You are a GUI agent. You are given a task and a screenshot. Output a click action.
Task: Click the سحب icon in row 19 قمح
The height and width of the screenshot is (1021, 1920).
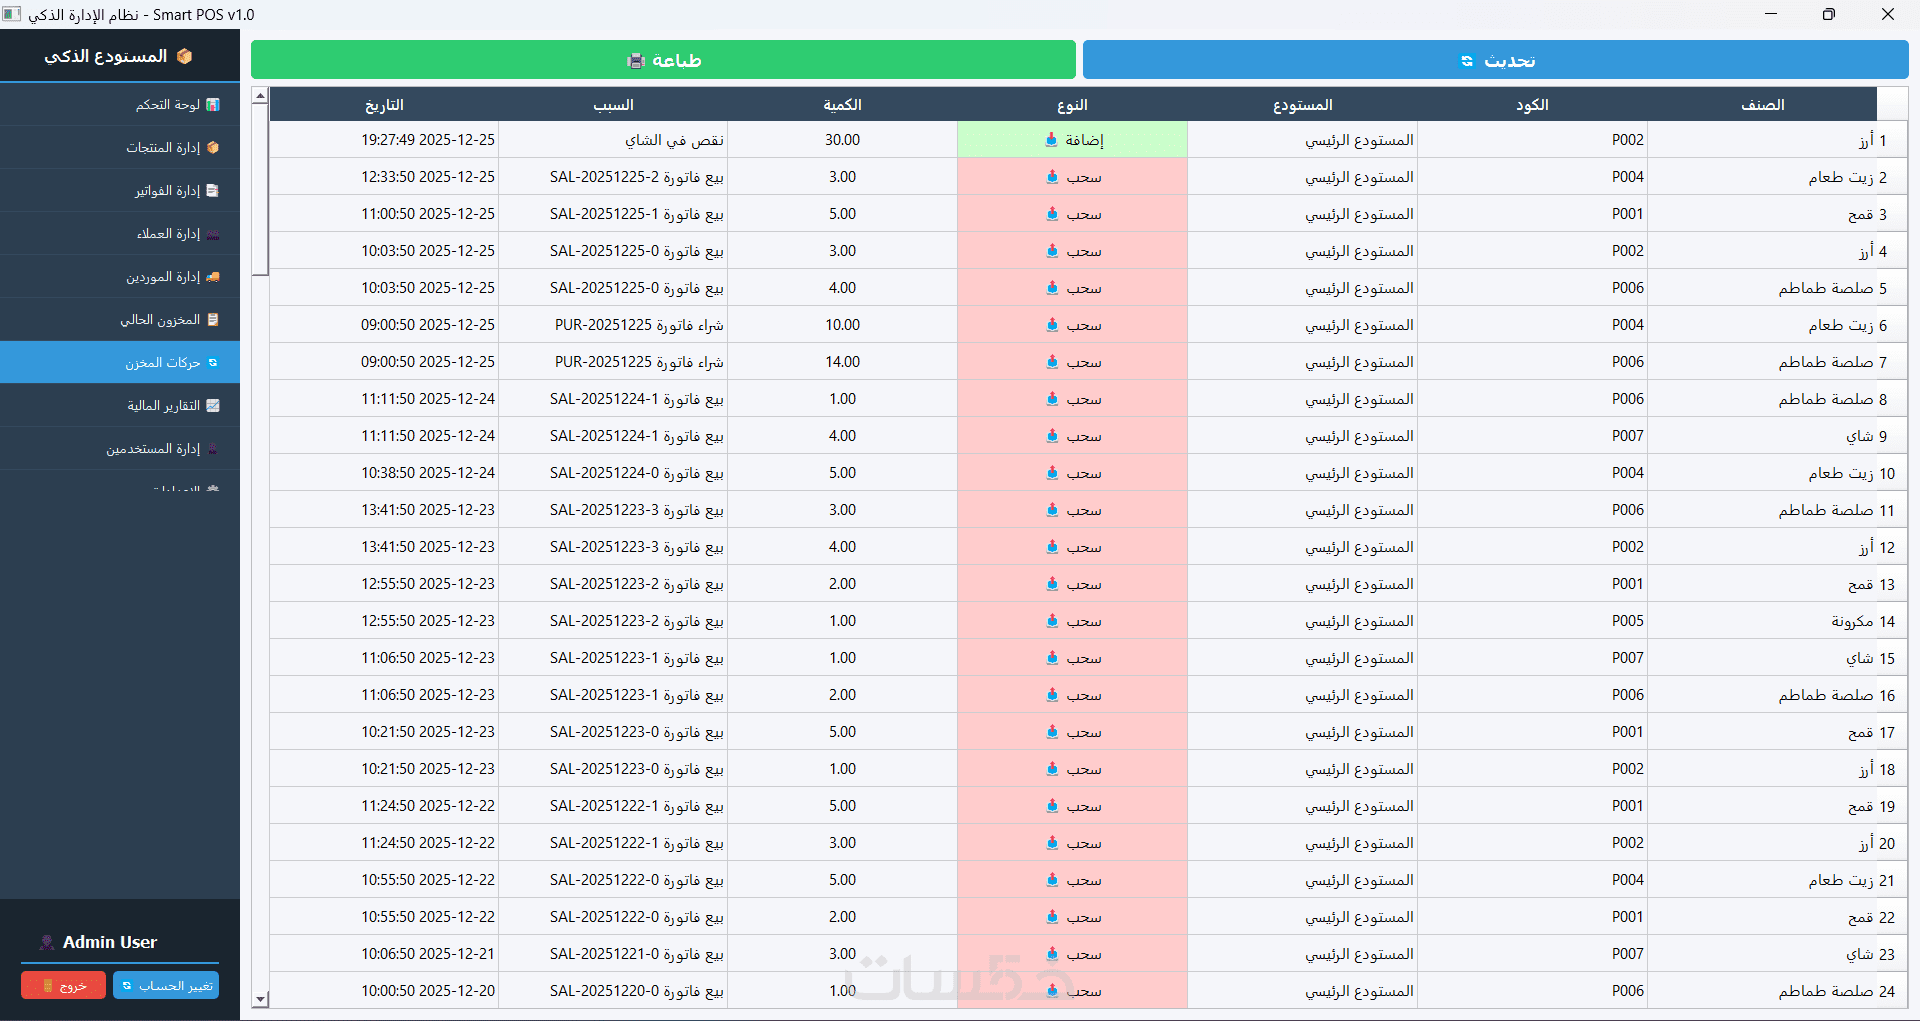1052,806
